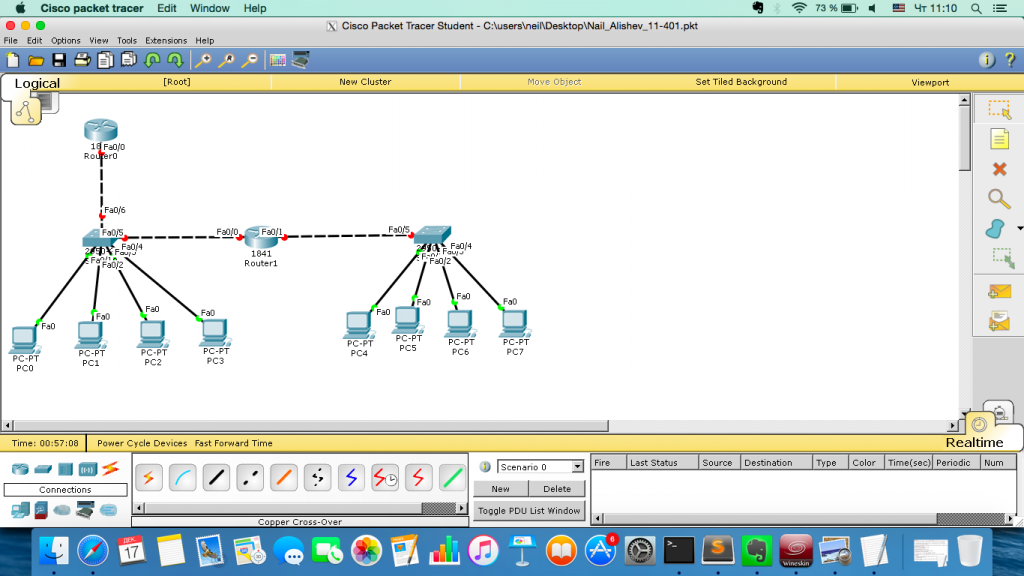Open the drawing palette toolbar icon
The image size is (1024, 576).
pos(277,60)
